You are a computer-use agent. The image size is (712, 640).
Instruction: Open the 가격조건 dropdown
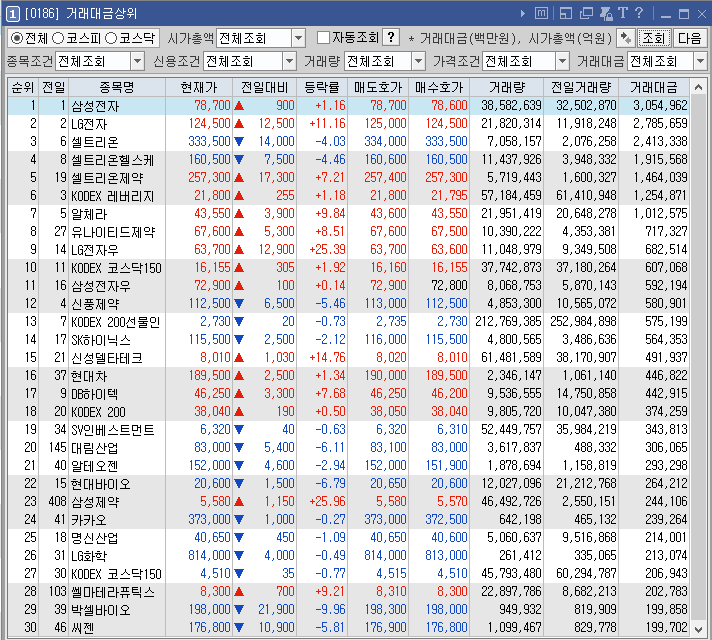(x=562, y=61)
